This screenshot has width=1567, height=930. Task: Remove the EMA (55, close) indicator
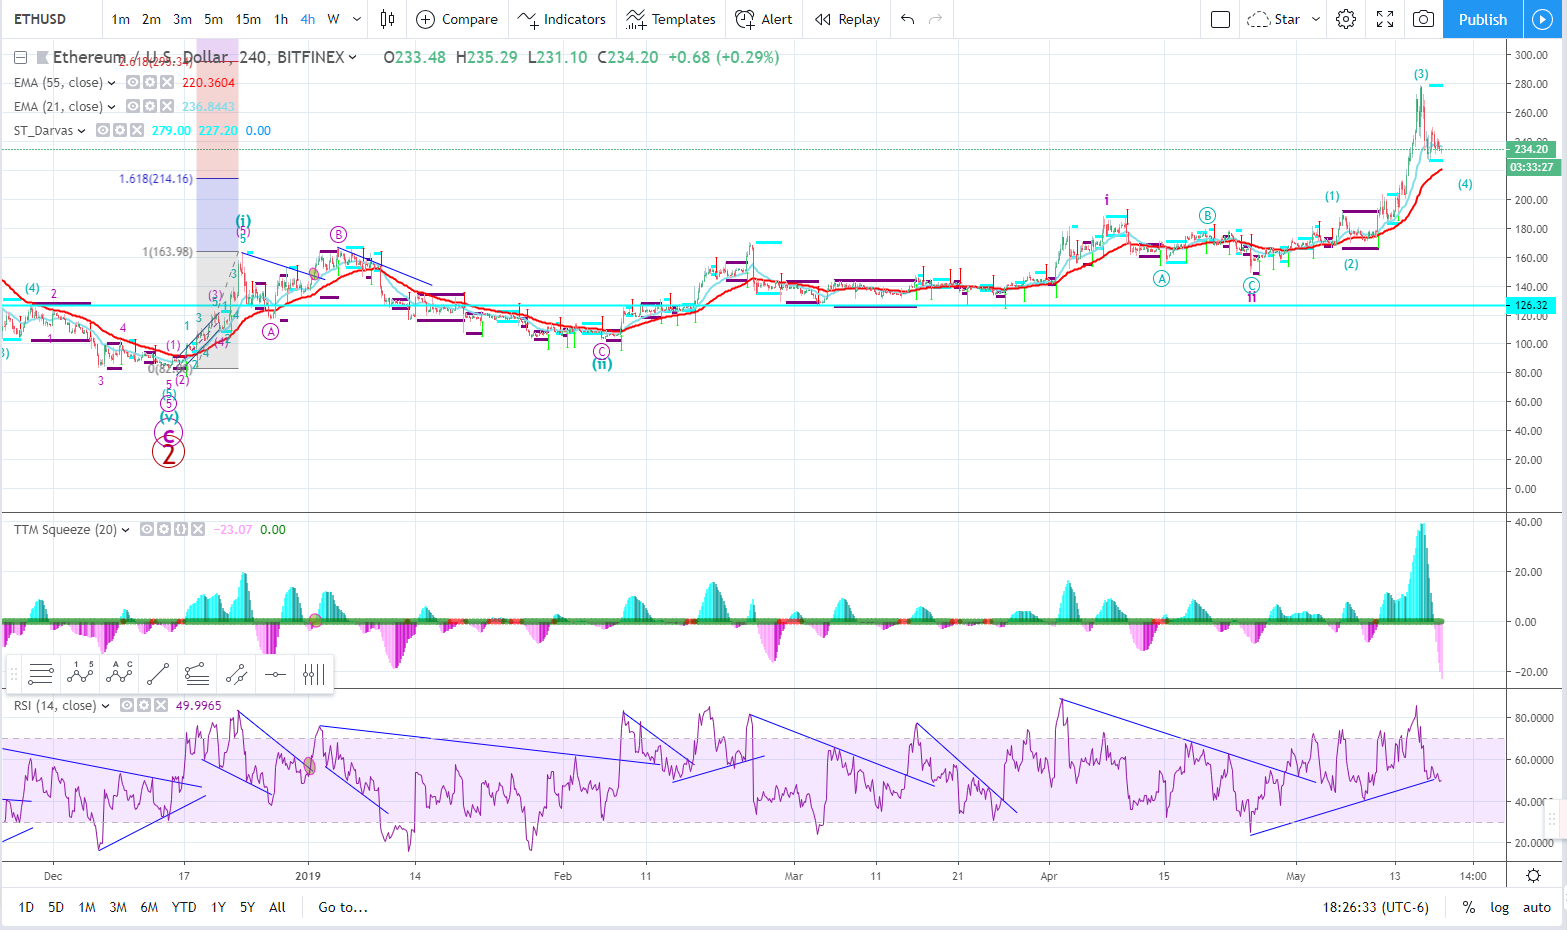(x=167, y=82)
